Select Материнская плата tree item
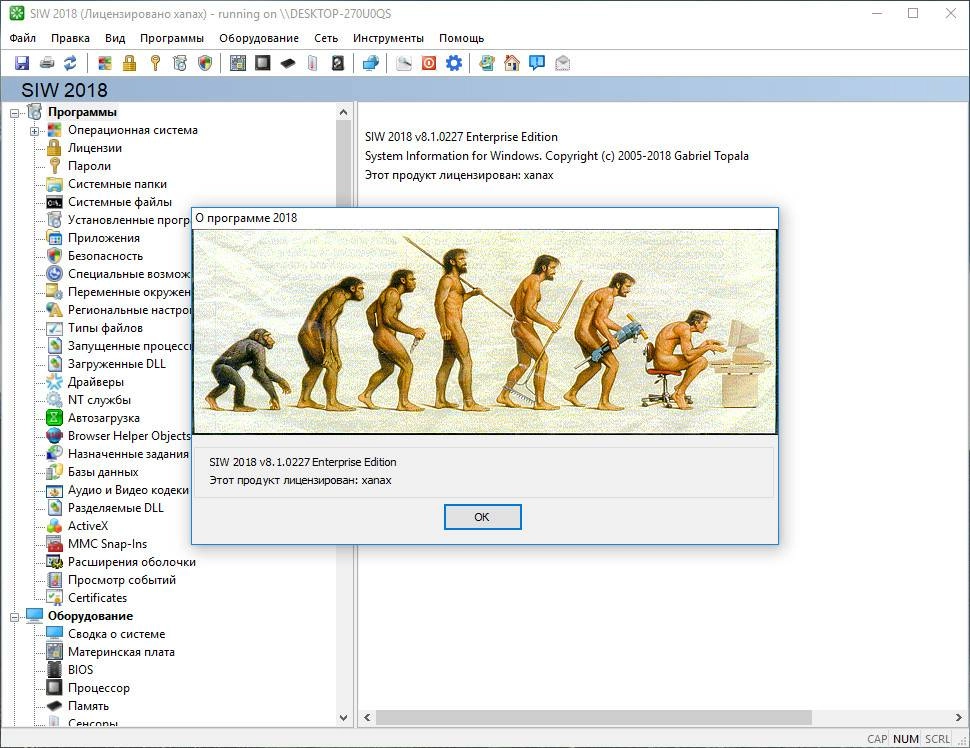This screenshot has width=970, height=748. coord(121,651)
